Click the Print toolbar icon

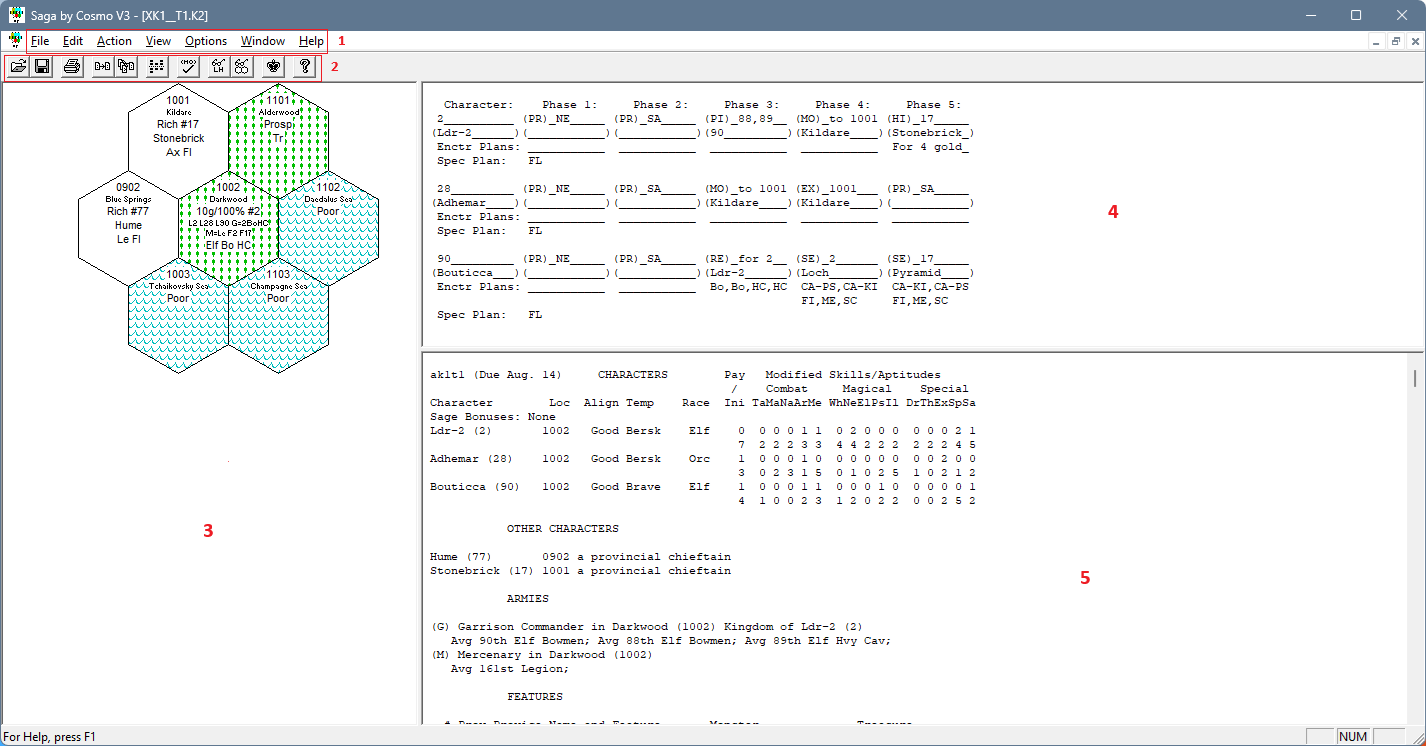72,67
